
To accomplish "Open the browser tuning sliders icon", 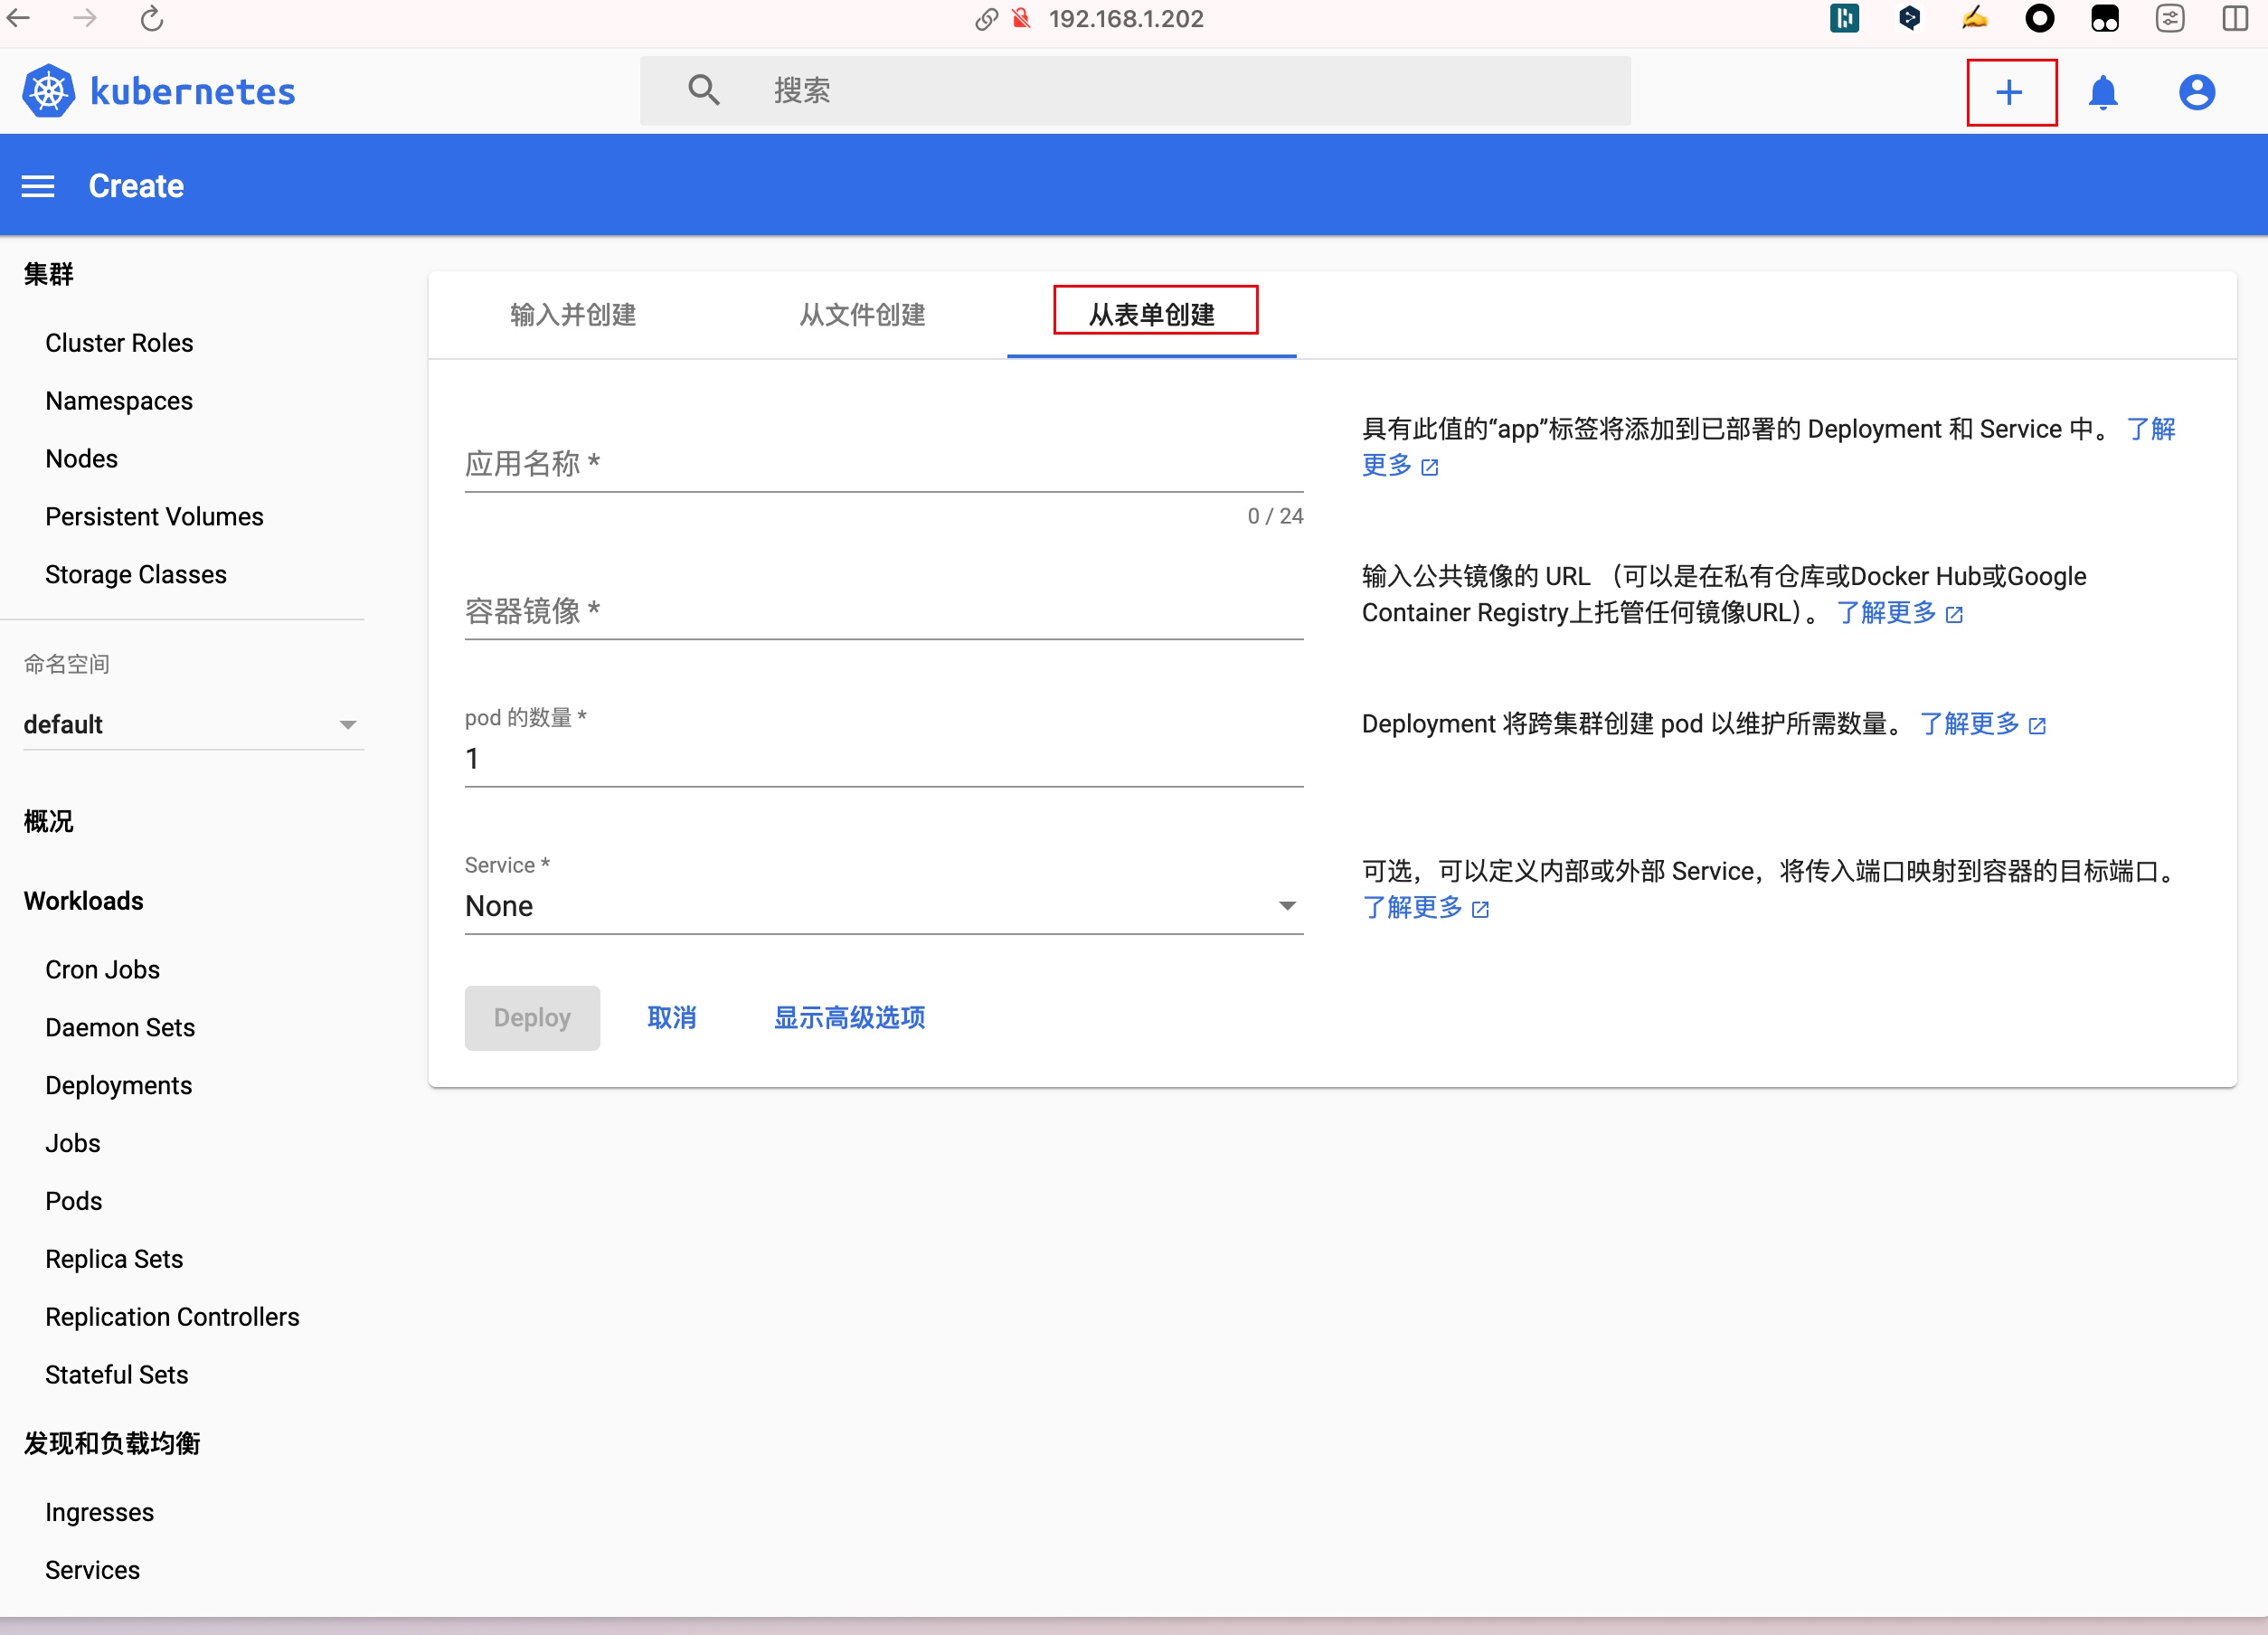I will click(x=2170, y=18).
